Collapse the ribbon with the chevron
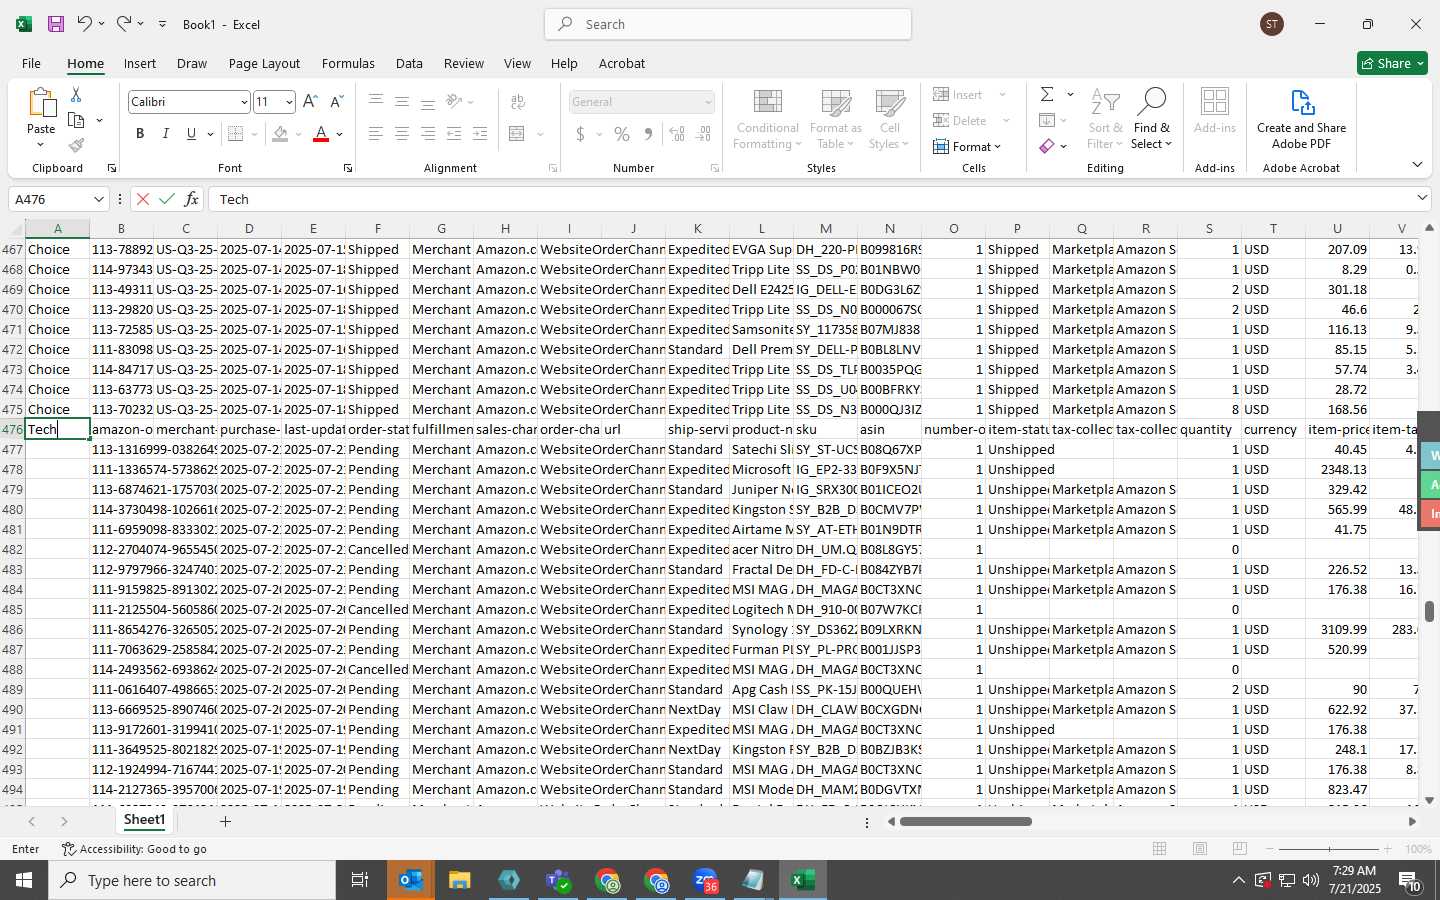Image resolution: width=1440 pixels, height=900 pixels. pyautogui.click(x=1417, y=165)
